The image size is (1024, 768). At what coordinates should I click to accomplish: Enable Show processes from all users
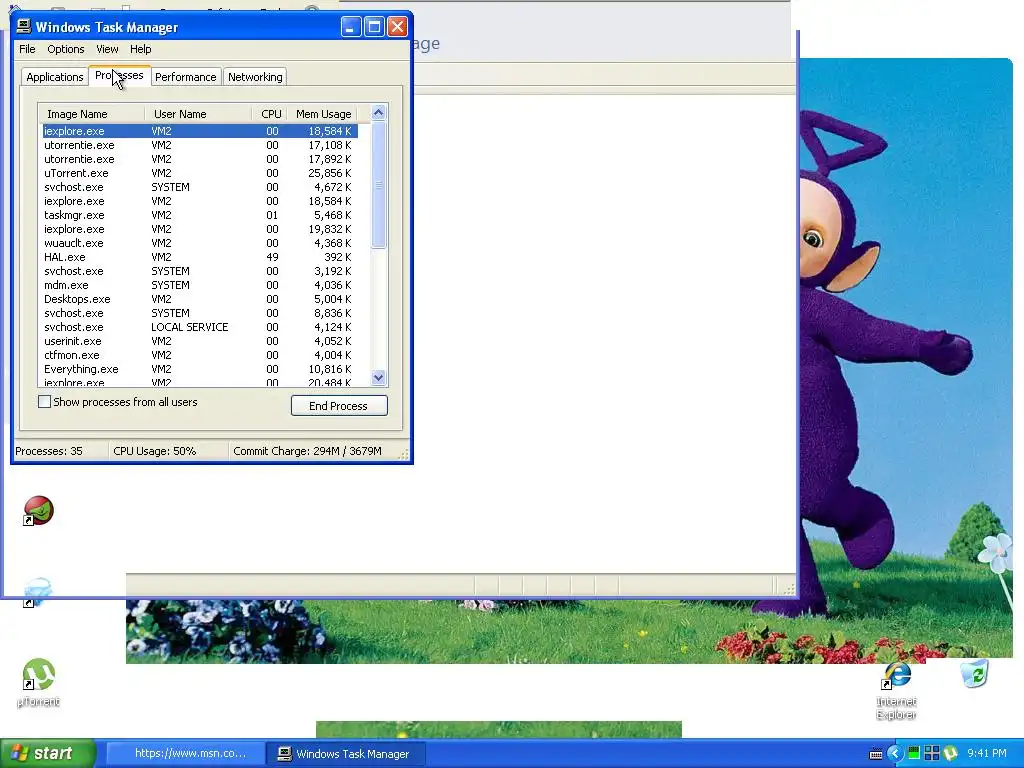[x=44, y=402]
